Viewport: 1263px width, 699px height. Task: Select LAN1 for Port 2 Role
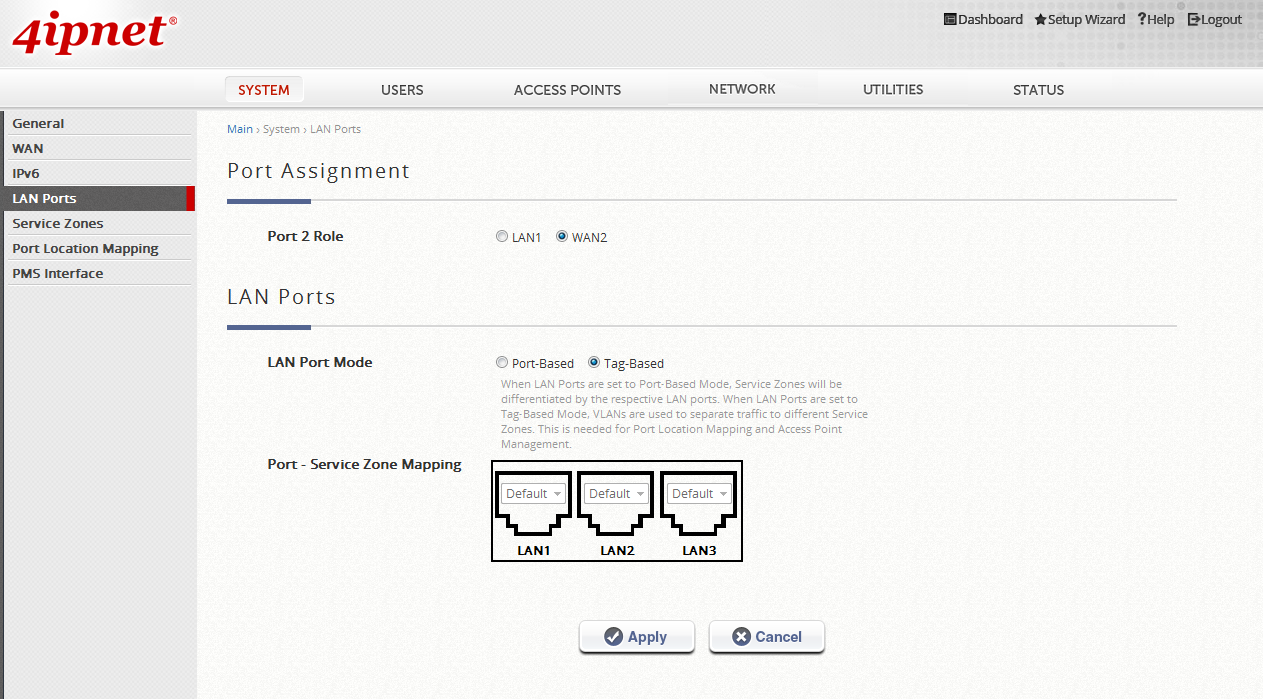[x=502, y=236]
